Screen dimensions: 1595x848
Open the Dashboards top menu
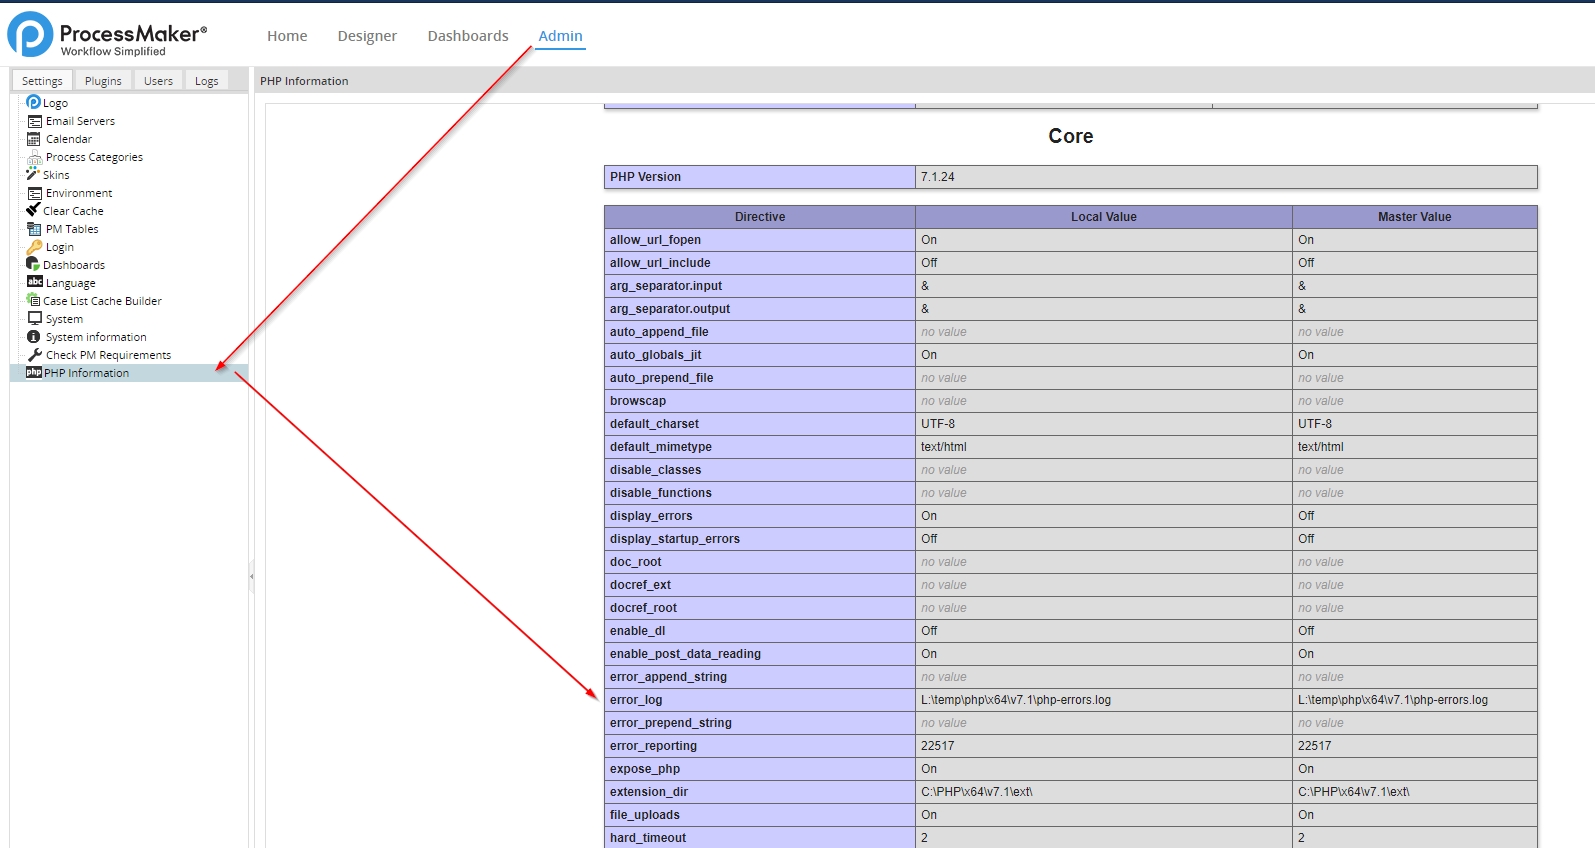[468, 36]
